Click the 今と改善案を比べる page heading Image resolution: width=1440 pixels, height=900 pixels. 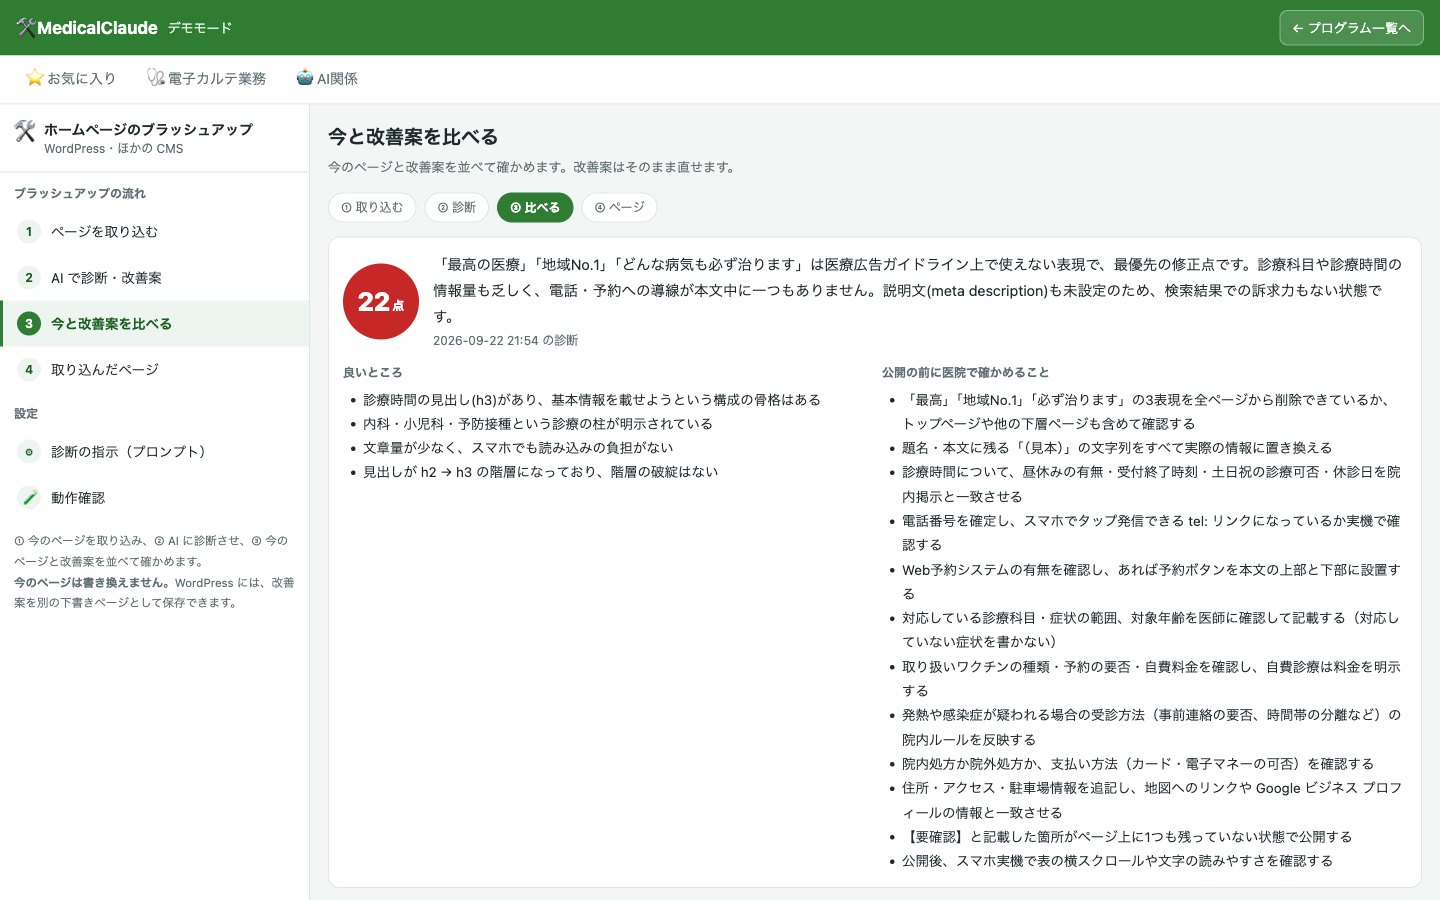(413, 137)
